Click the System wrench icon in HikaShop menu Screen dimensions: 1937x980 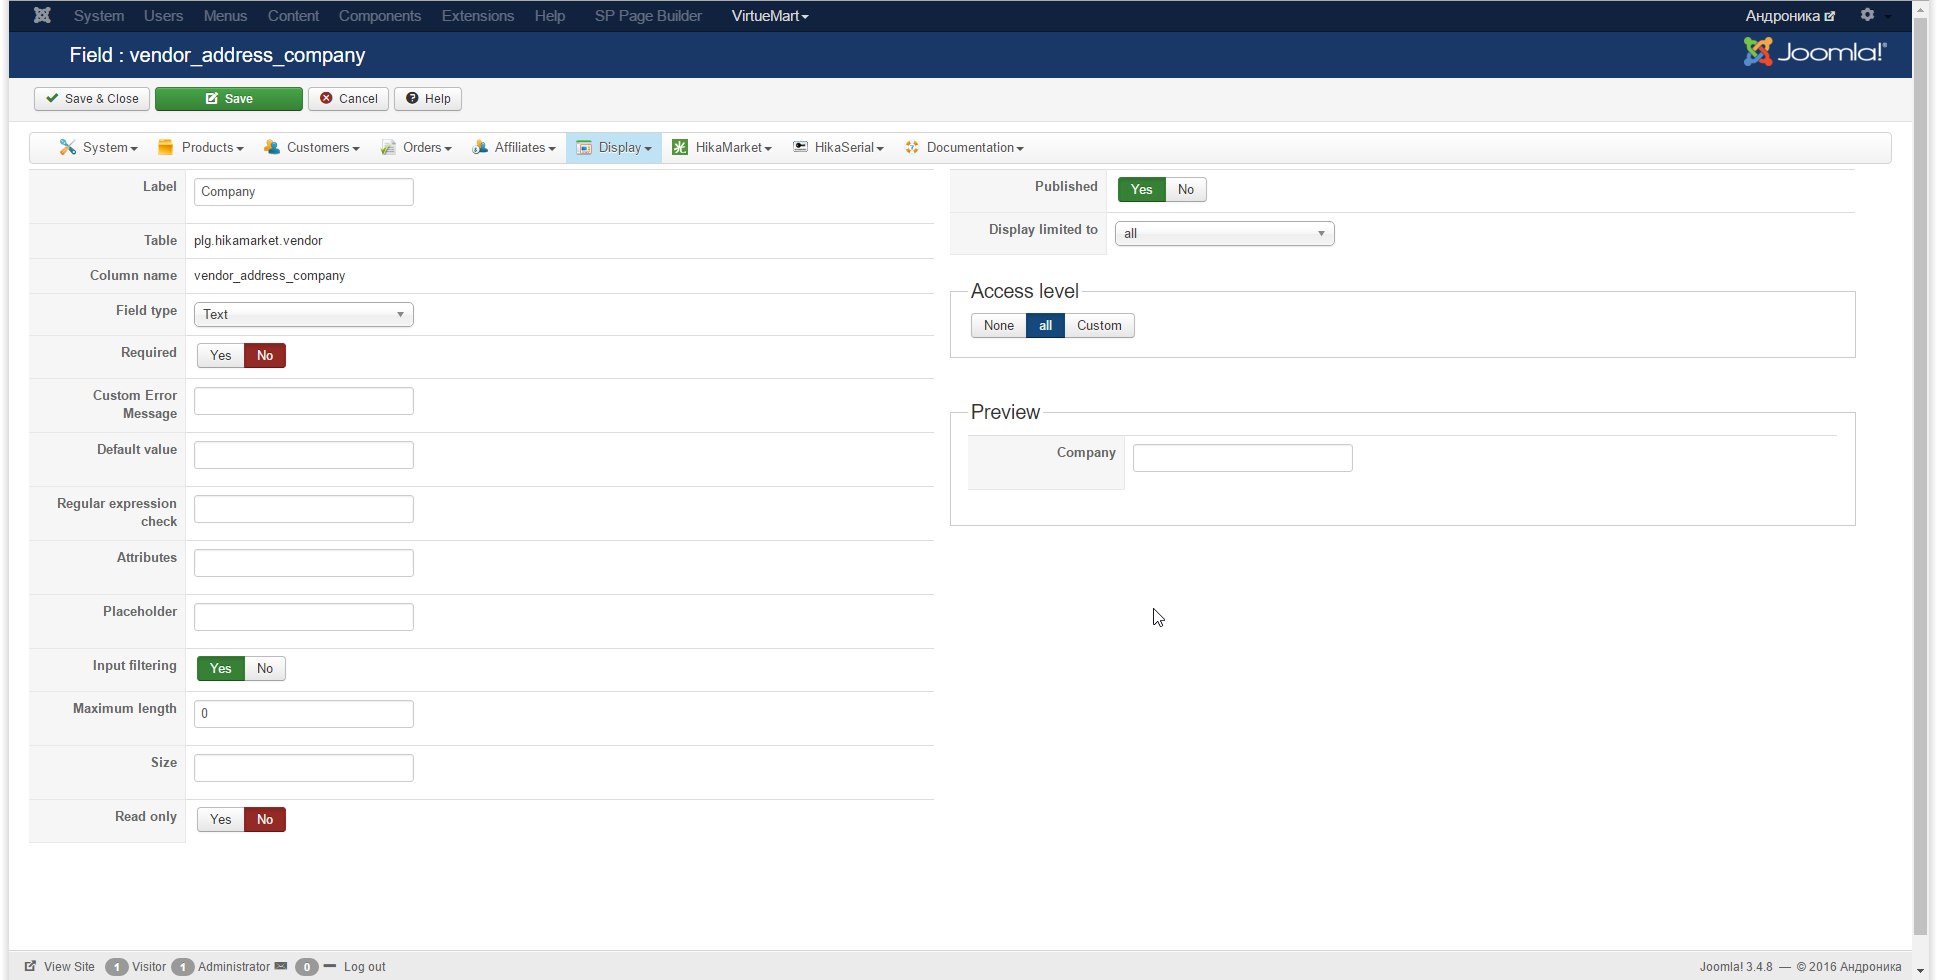click(x=68, y=147)
